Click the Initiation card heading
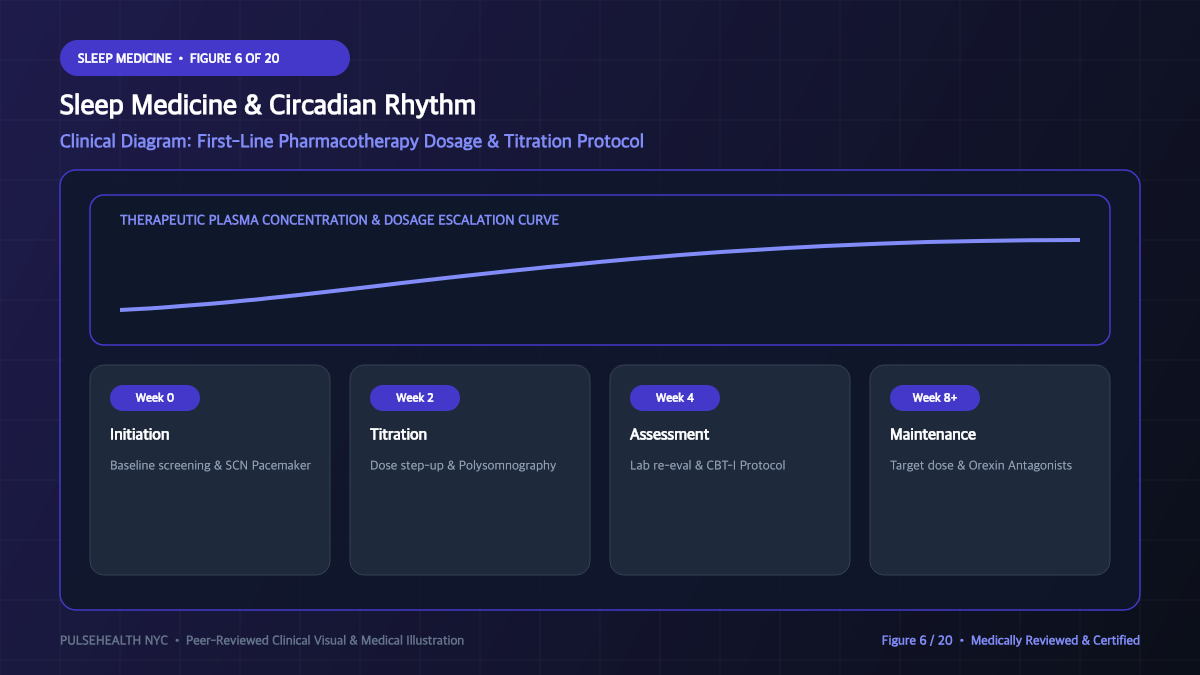This screenshot has width=1200, height=675. [x=140, y=434]
